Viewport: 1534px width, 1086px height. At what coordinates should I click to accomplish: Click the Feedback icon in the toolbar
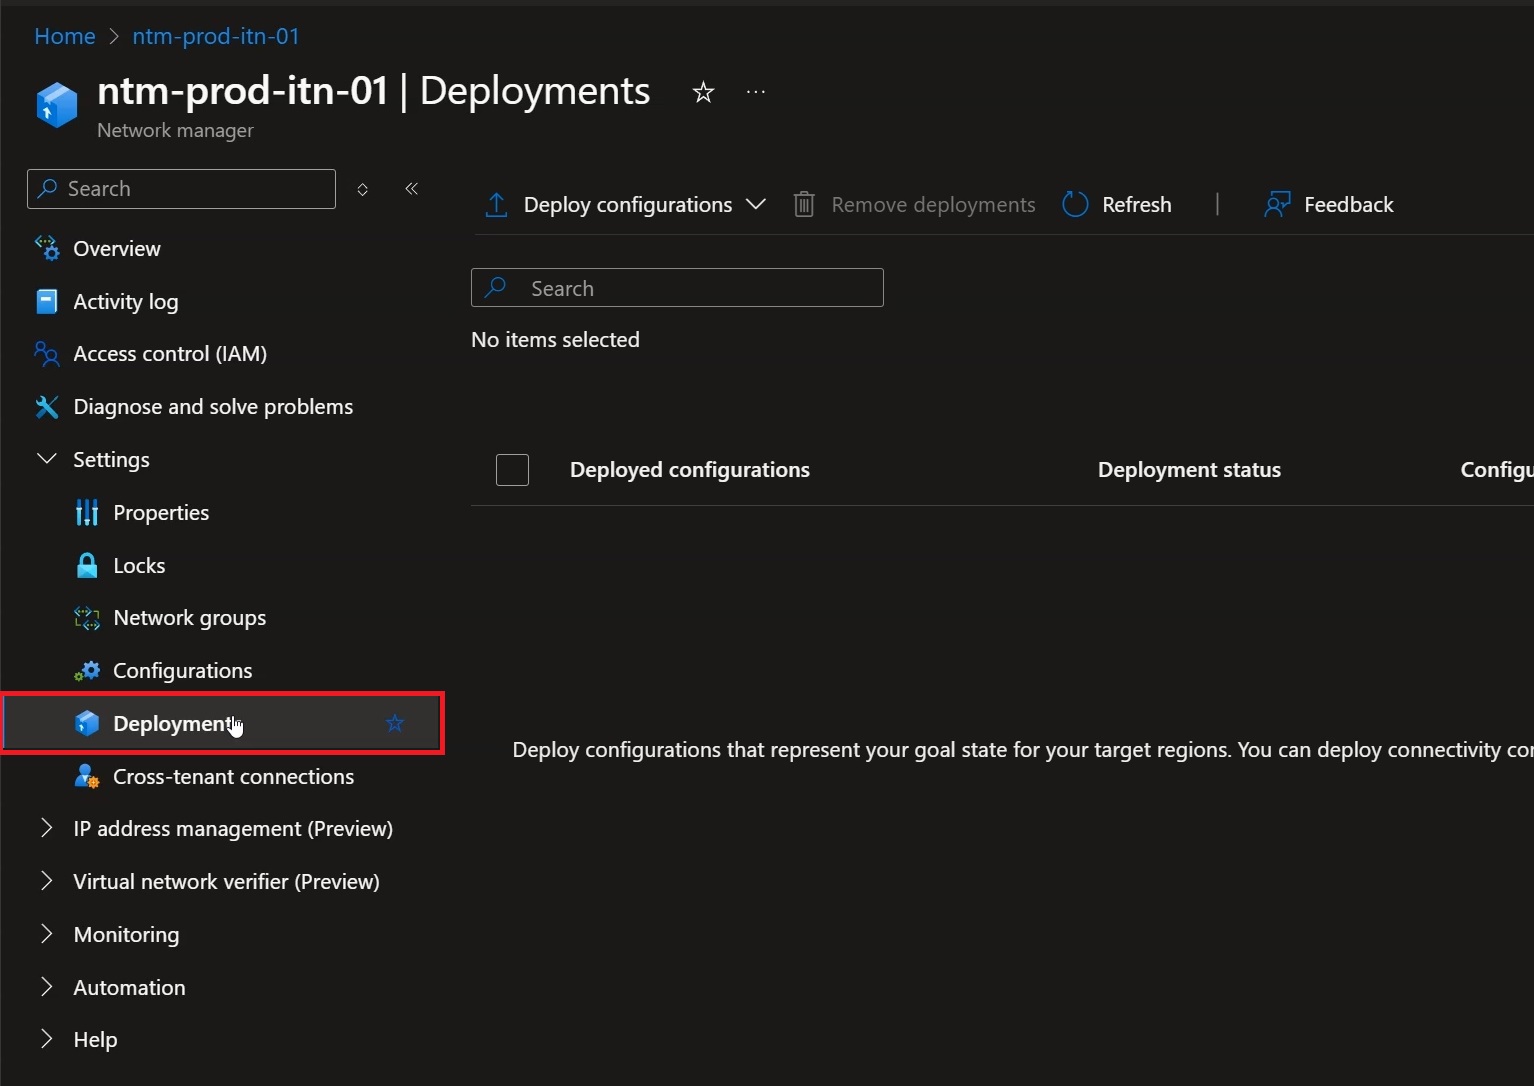(x=1277, y=204)
